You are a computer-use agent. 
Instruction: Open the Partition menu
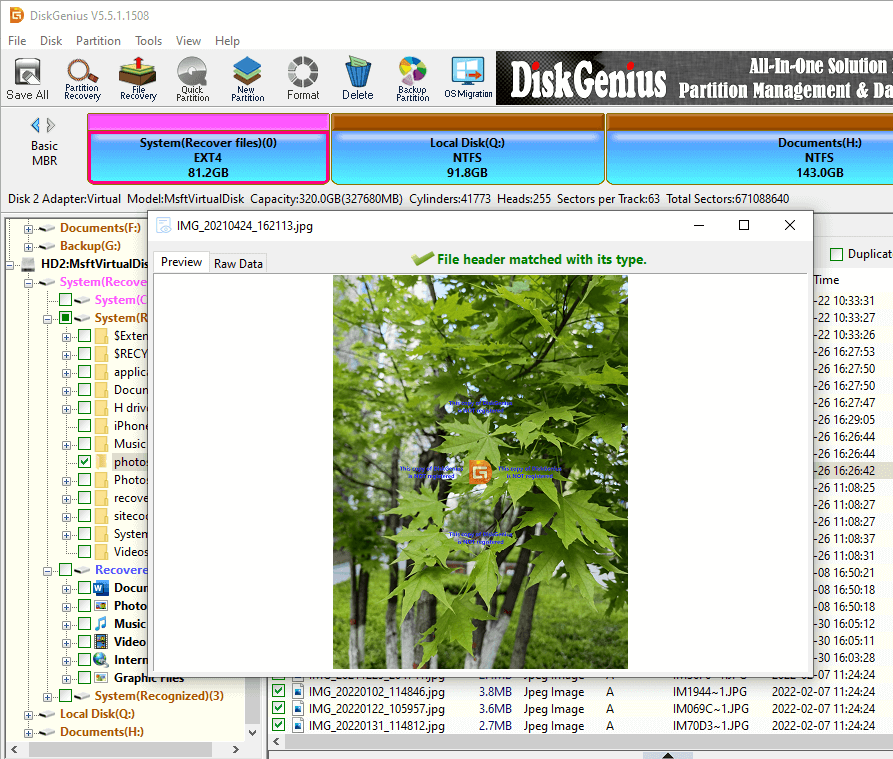point(98,41)
